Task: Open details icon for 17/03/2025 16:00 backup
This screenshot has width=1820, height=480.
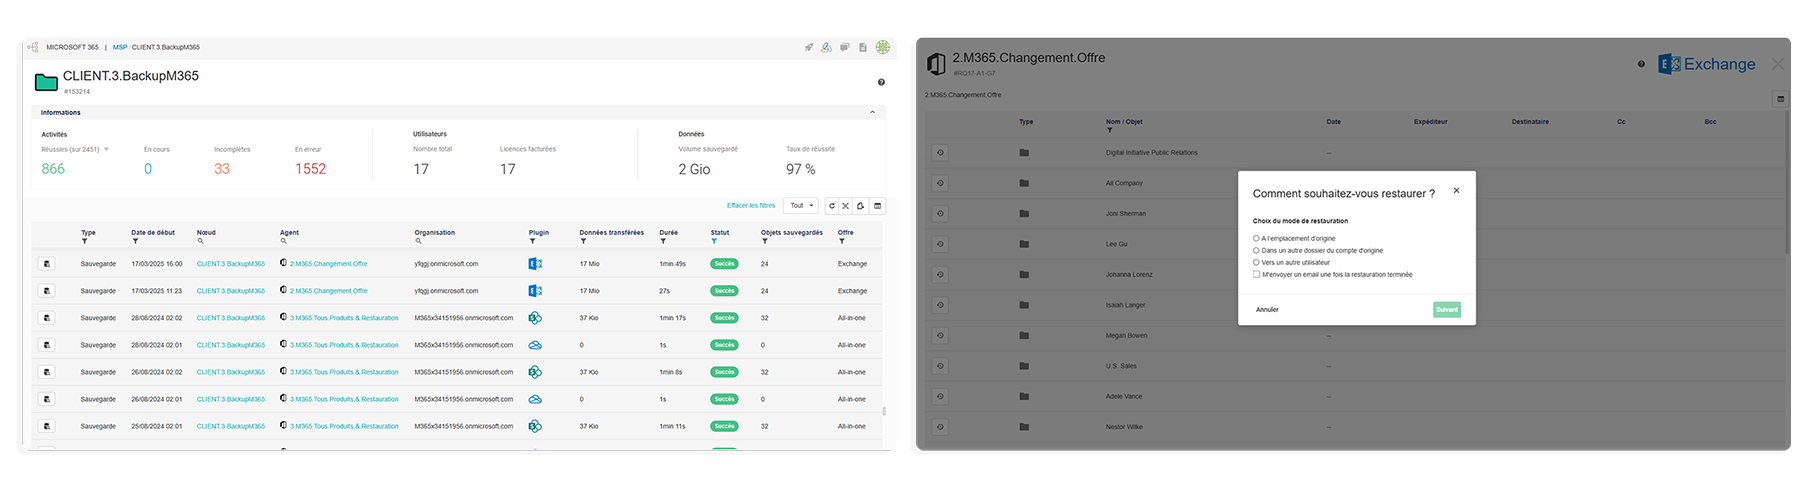Action: 46,264
